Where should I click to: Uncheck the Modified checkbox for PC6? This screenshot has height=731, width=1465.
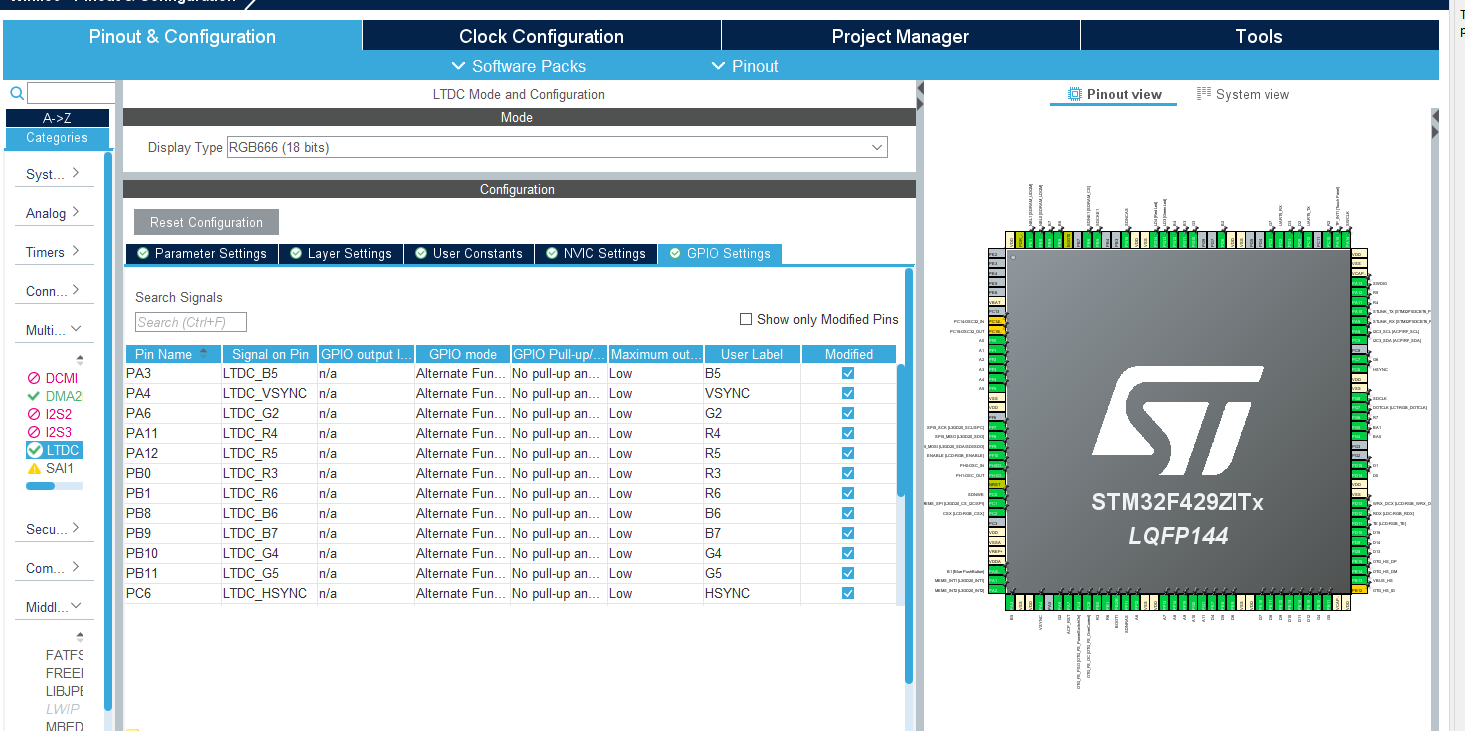[x=848, y=593]
